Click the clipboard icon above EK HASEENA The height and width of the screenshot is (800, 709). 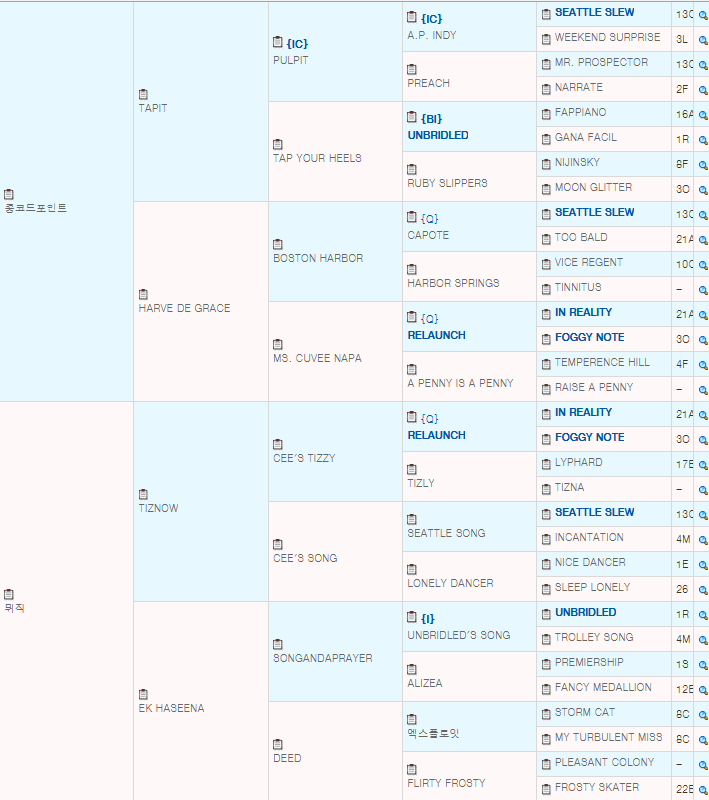point(143,694)
